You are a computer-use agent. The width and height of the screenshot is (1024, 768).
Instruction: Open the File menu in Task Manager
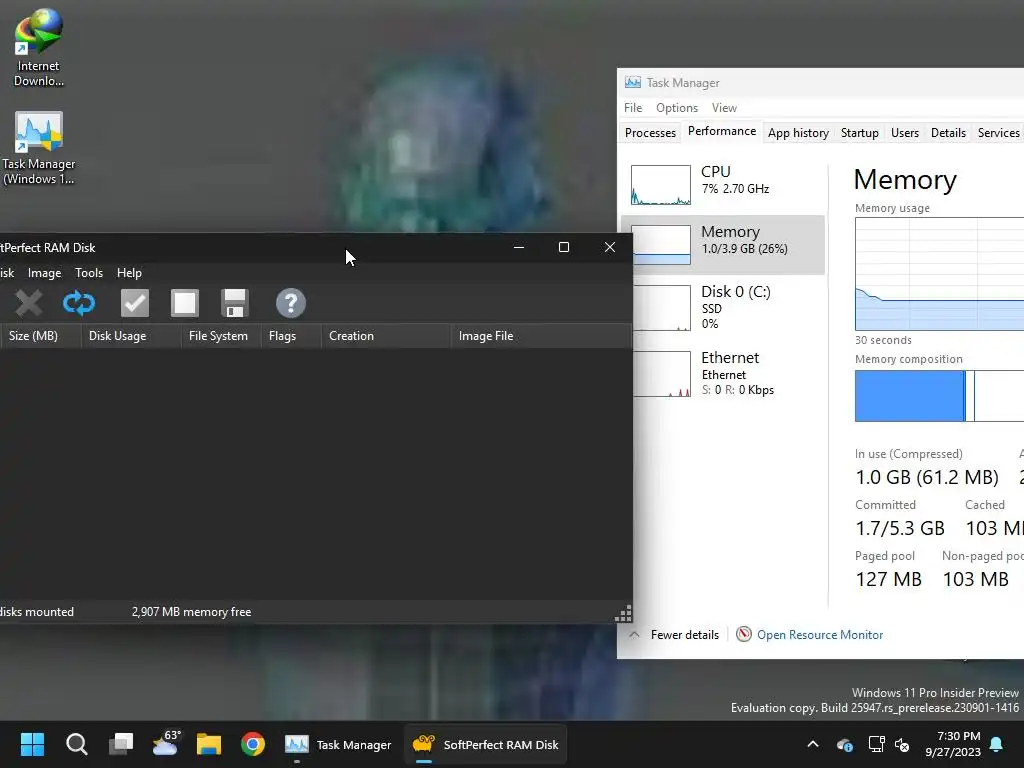633,108
